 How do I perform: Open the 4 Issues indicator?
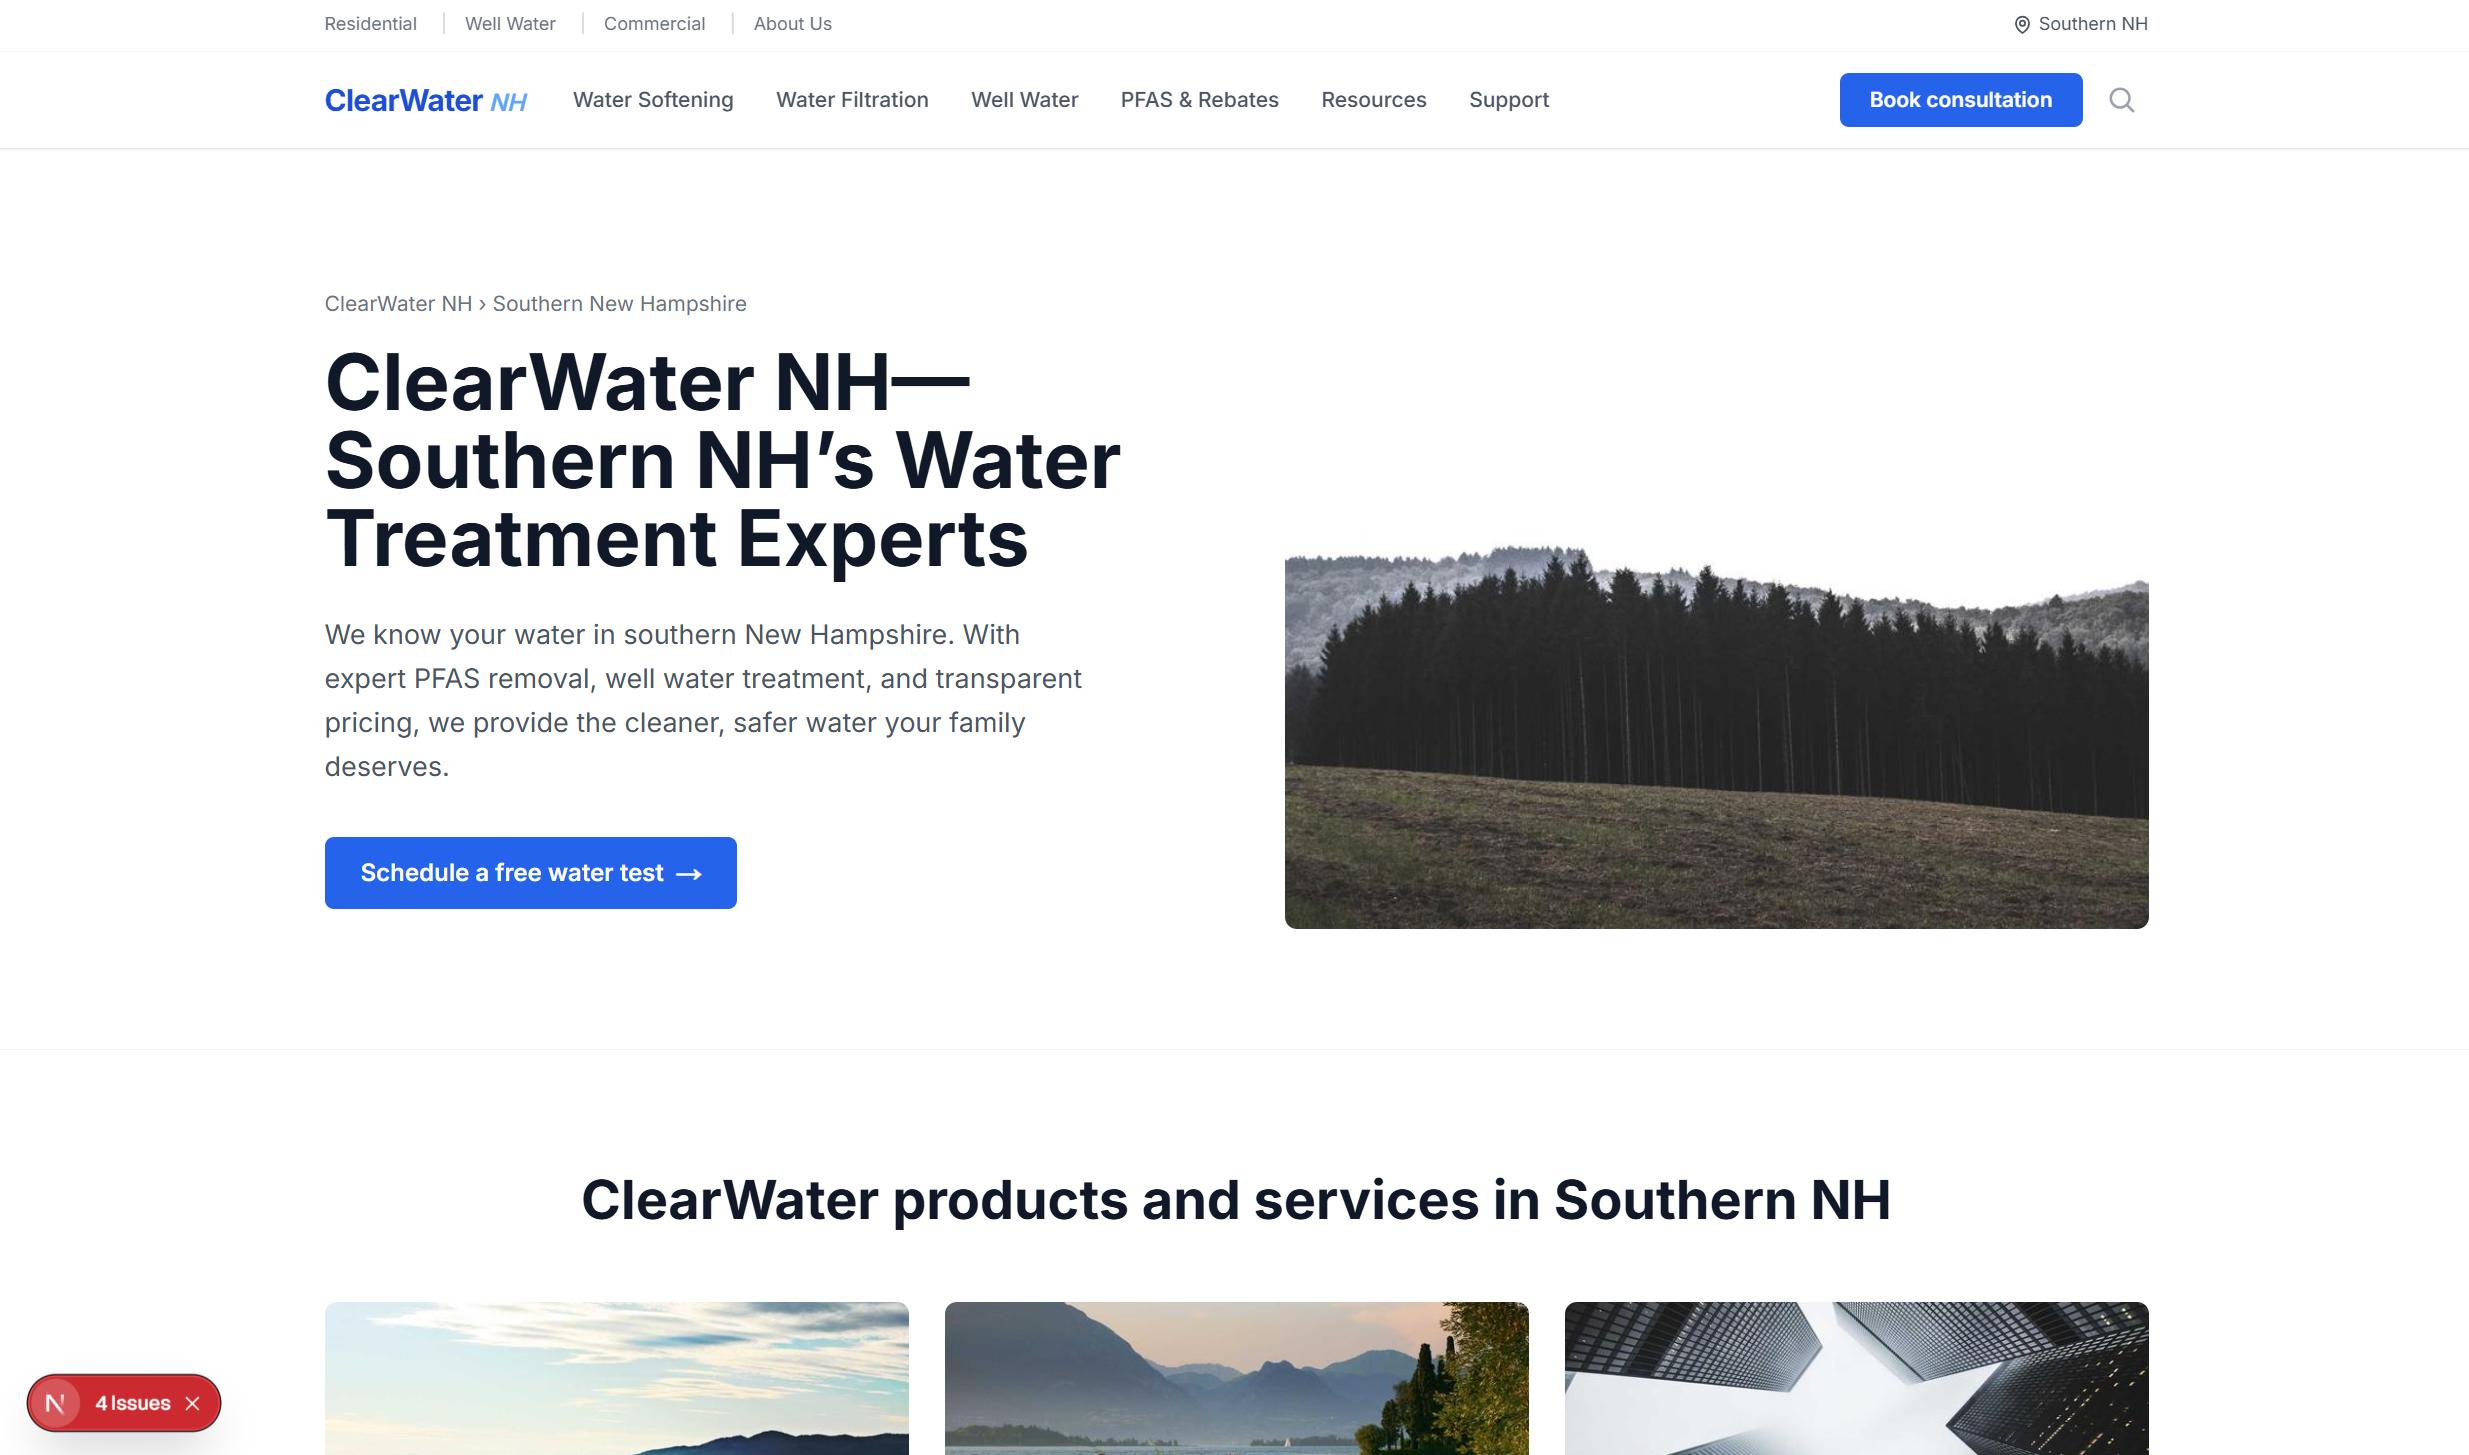133,1403
